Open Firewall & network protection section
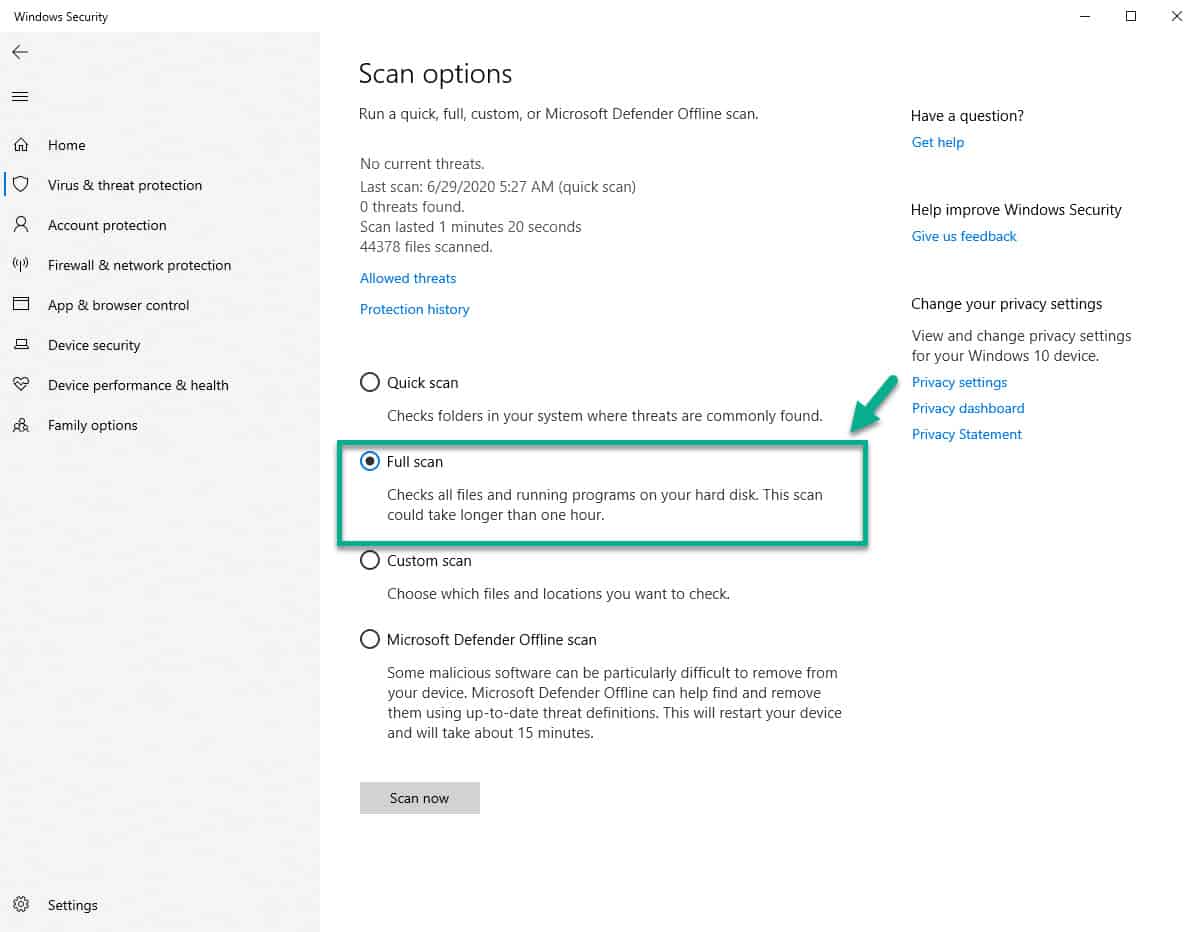 click(139, 265)
